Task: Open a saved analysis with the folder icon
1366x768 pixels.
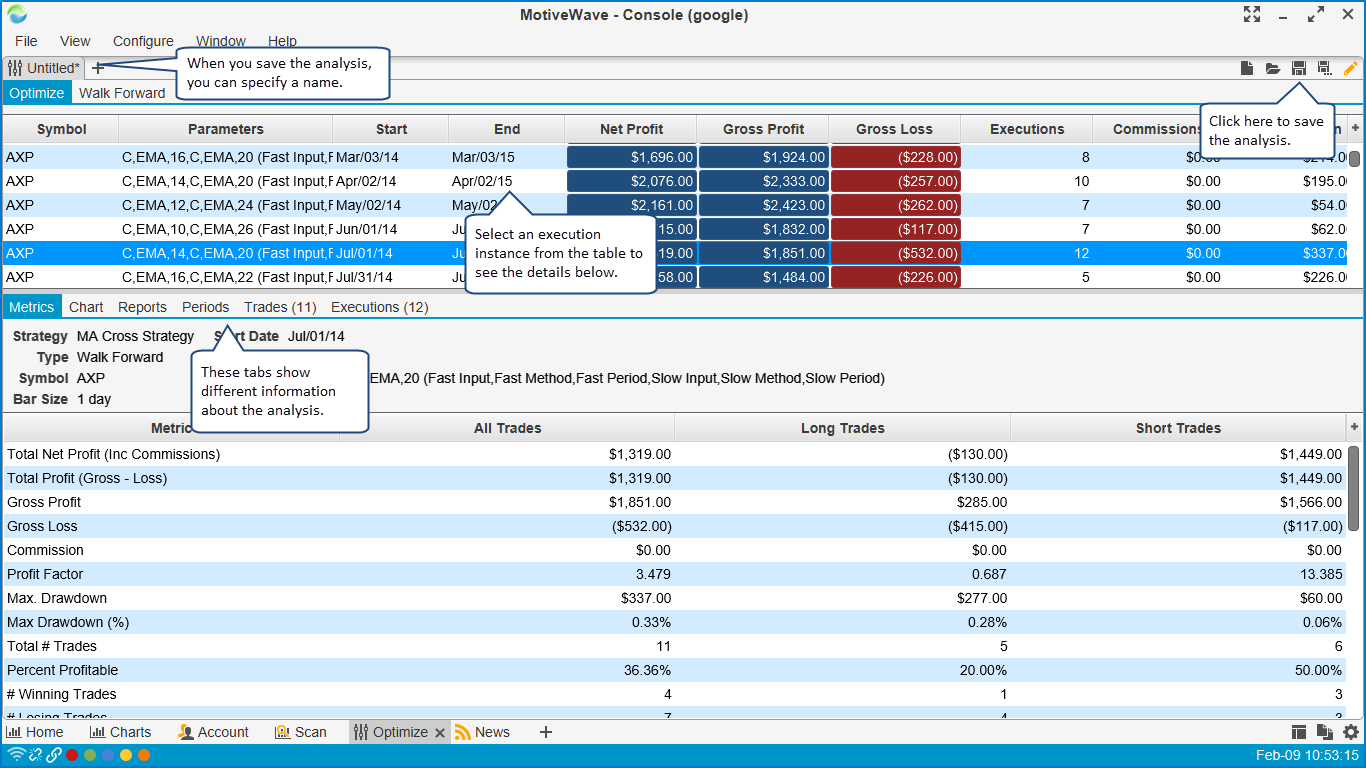Action: 1273,68
